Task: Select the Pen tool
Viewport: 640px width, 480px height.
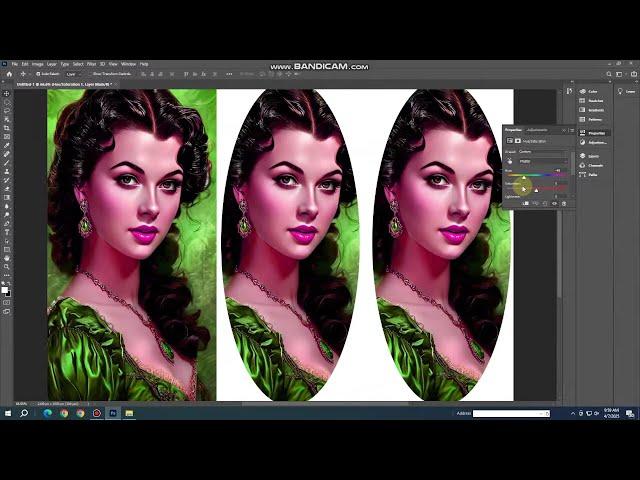Action: (7, 223)
